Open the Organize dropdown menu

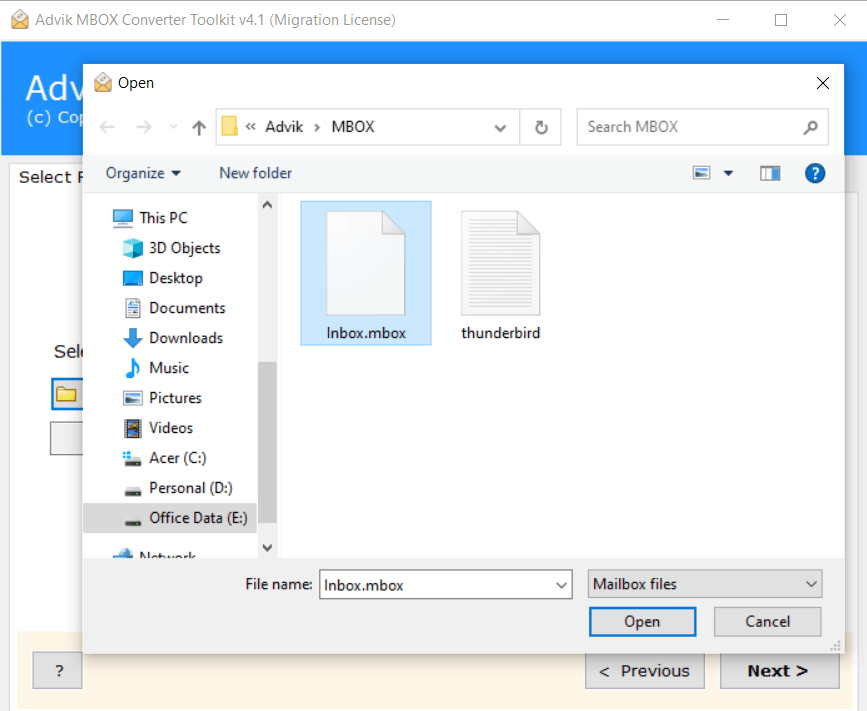pos(142,173)
